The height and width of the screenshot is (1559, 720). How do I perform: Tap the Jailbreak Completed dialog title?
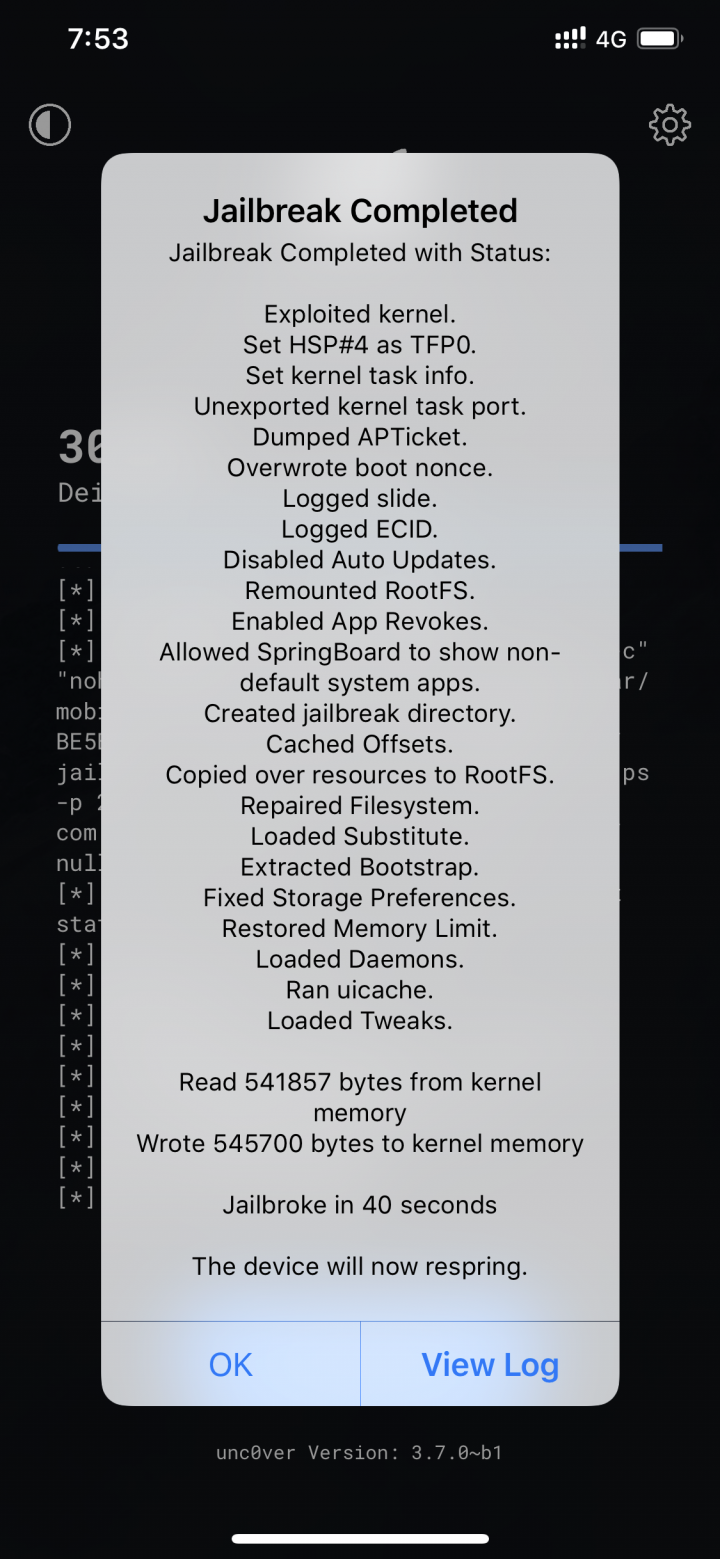point(360,211)
